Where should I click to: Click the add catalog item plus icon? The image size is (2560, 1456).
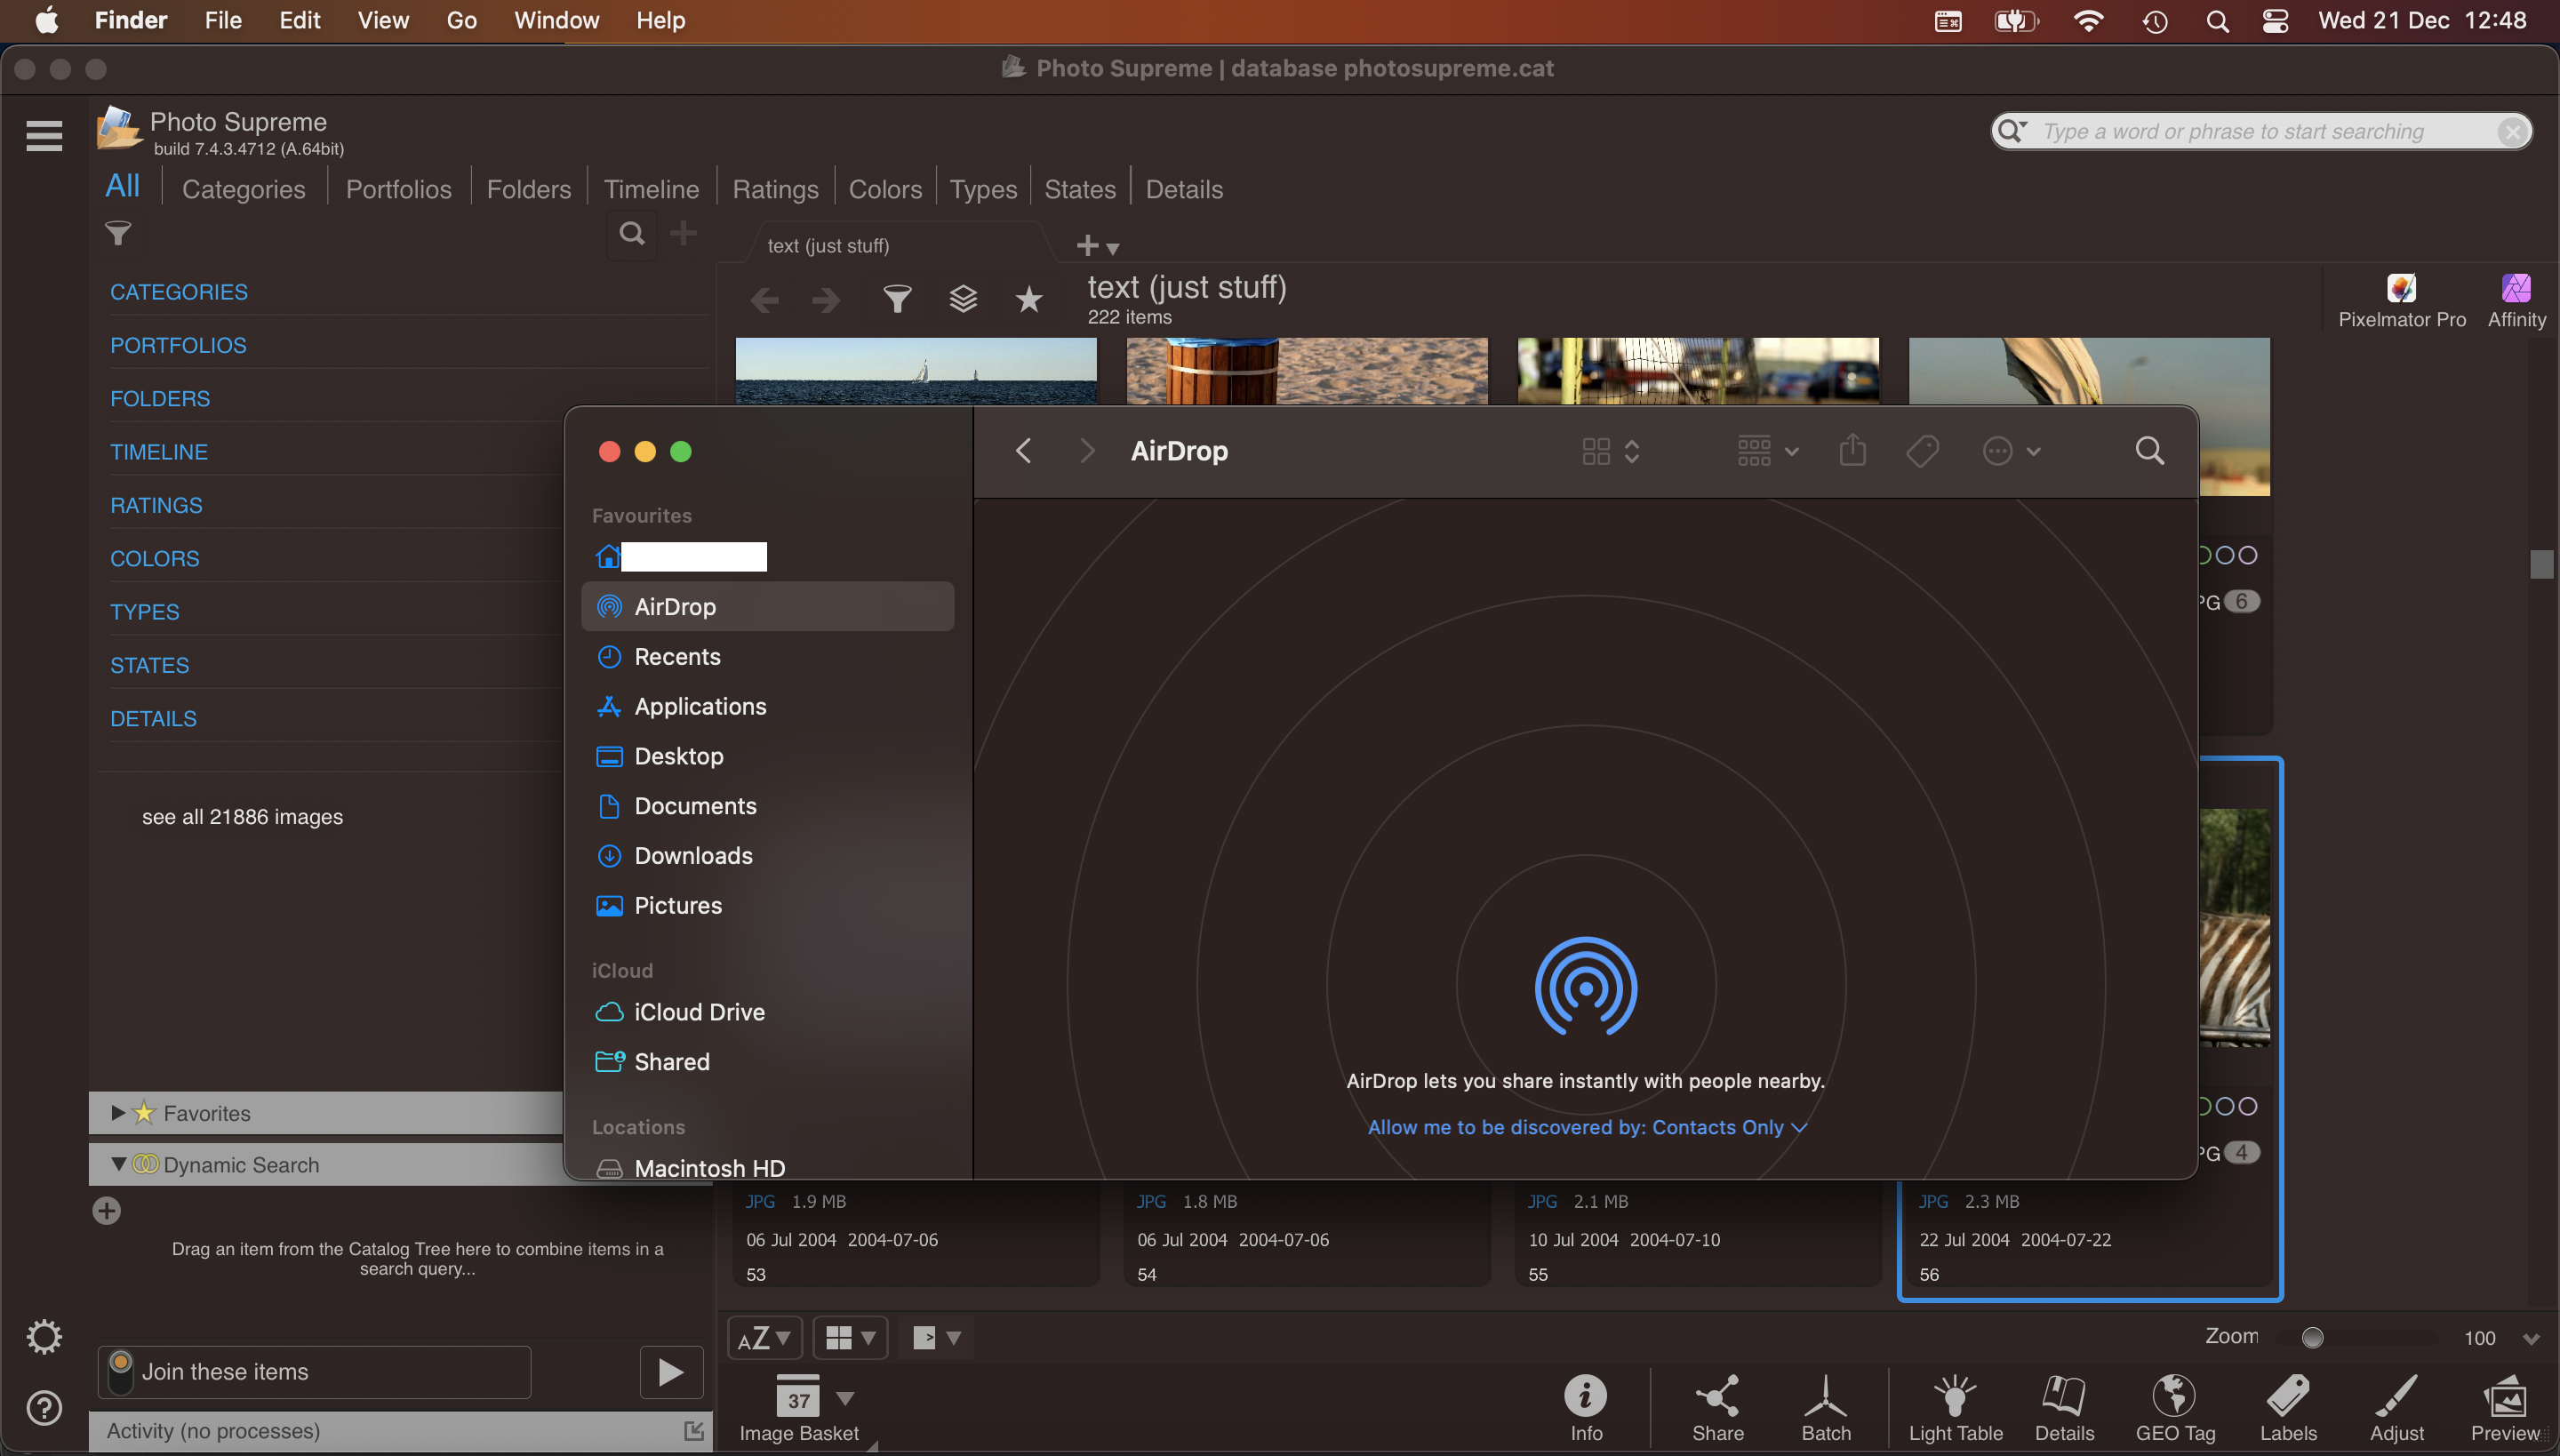click(x=683, y=233)
